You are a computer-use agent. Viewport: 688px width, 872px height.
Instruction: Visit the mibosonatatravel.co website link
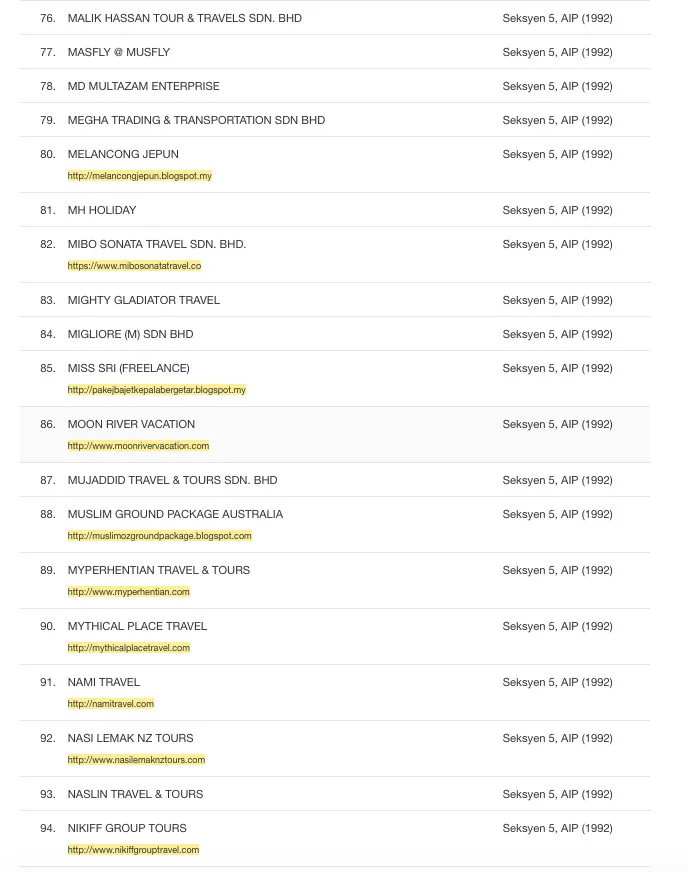[x=134, y=266]
